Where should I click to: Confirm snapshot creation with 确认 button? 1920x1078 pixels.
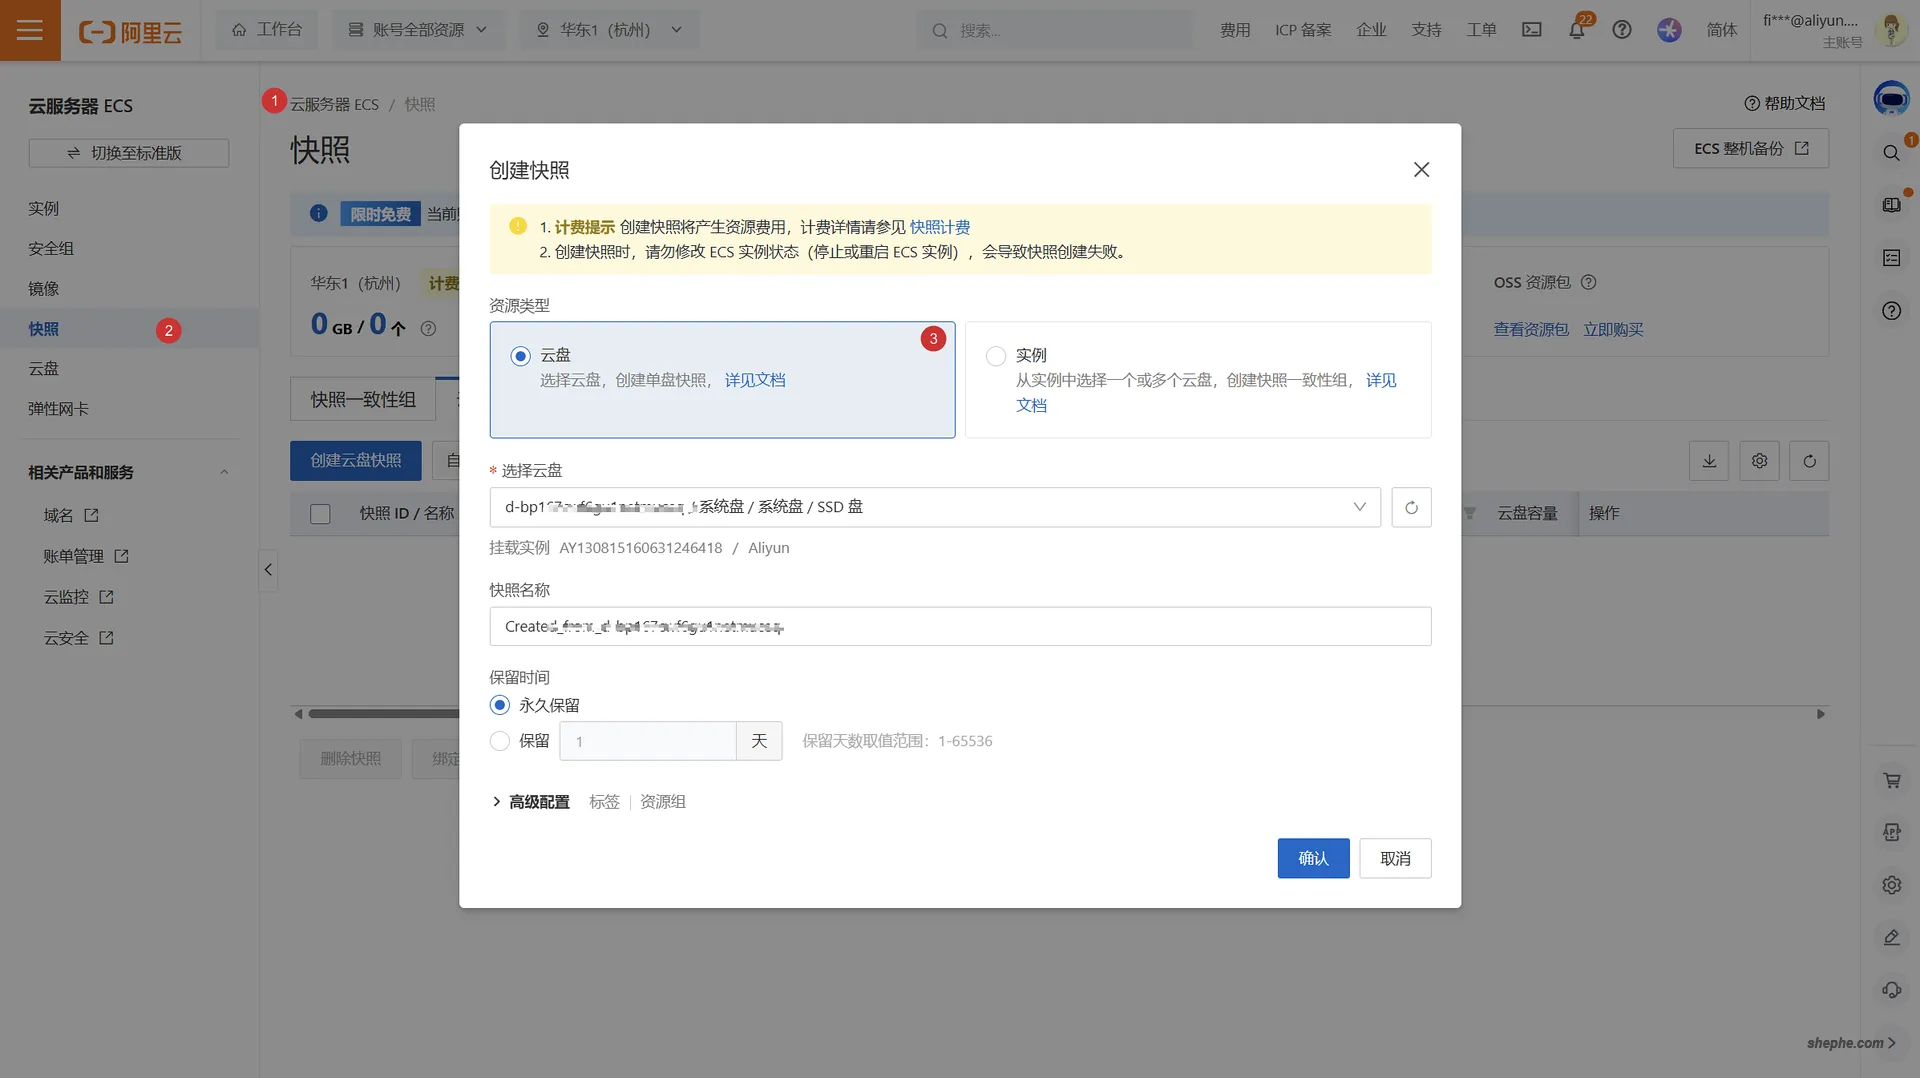1313,858
